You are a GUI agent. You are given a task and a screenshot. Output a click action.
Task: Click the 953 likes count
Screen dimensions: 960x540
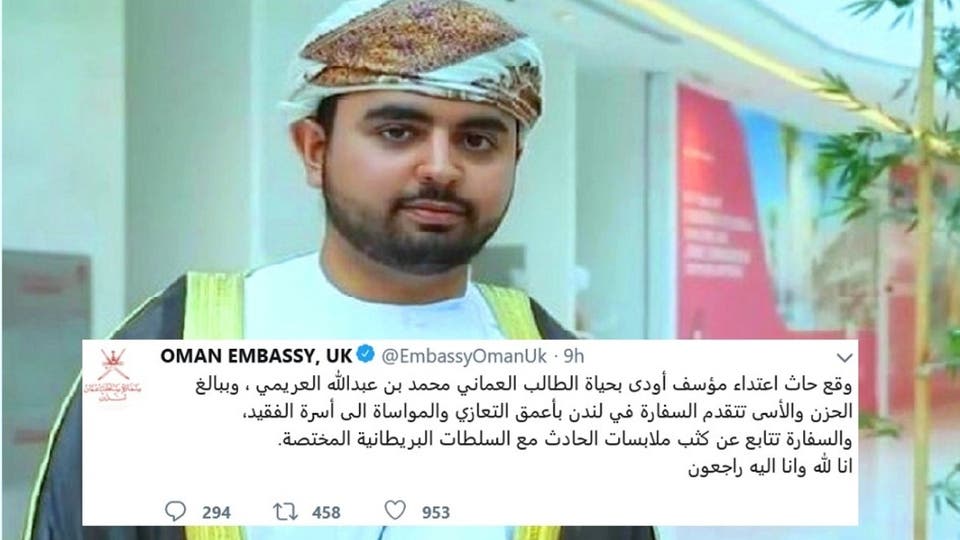436,512
